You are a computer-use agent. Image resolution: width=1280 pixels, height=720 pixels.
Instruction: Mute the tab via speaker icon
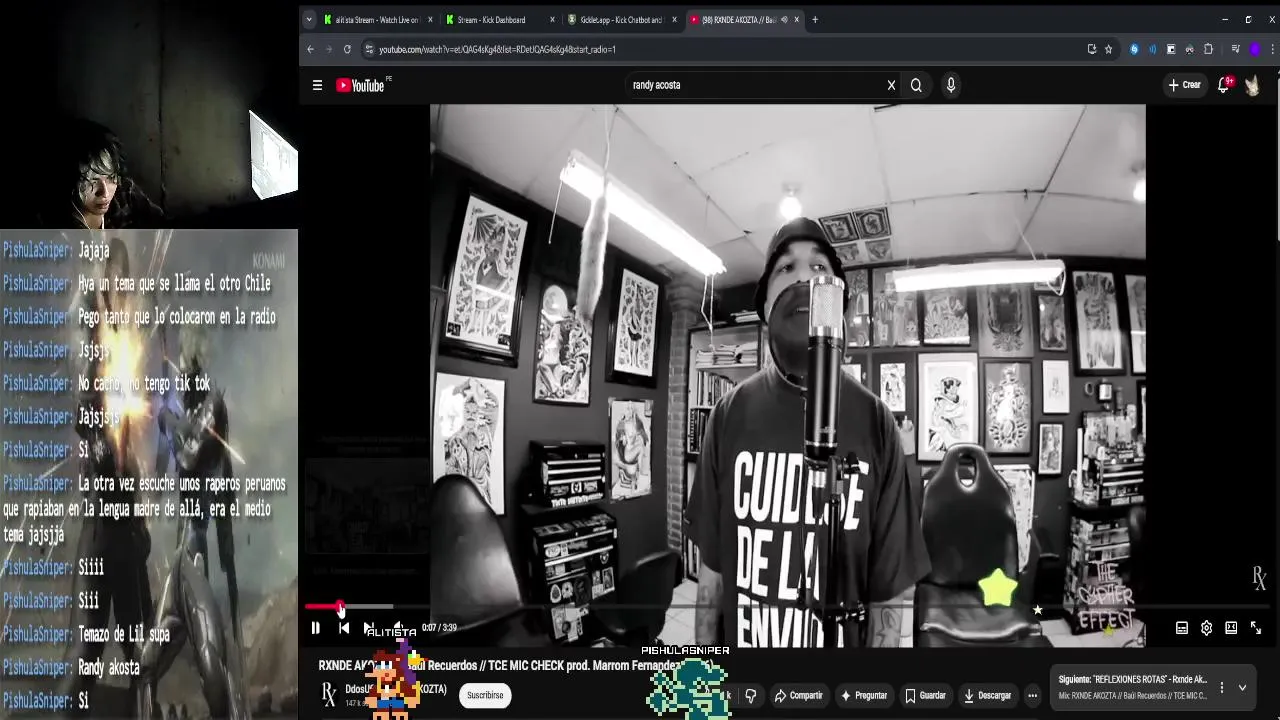coord(784,19)
